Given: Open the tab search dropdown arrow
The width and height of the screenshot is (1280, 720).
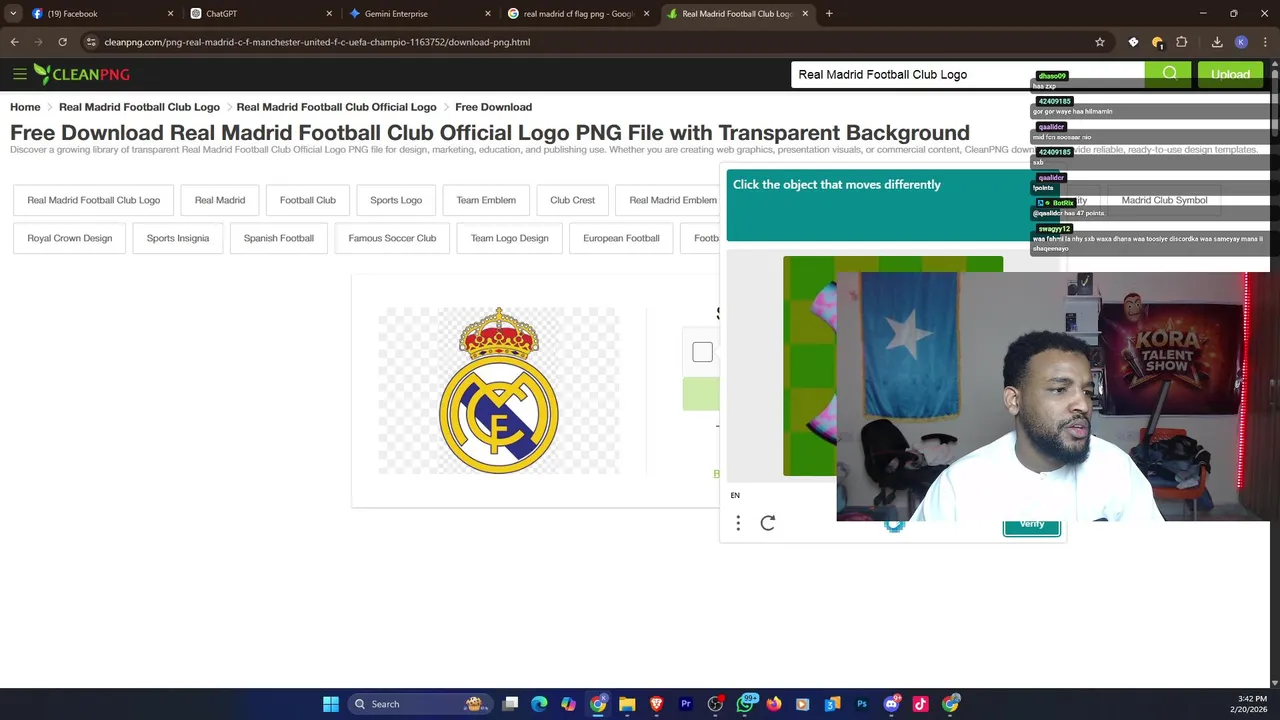Looking at the screenshot, I should pos(13,14).
